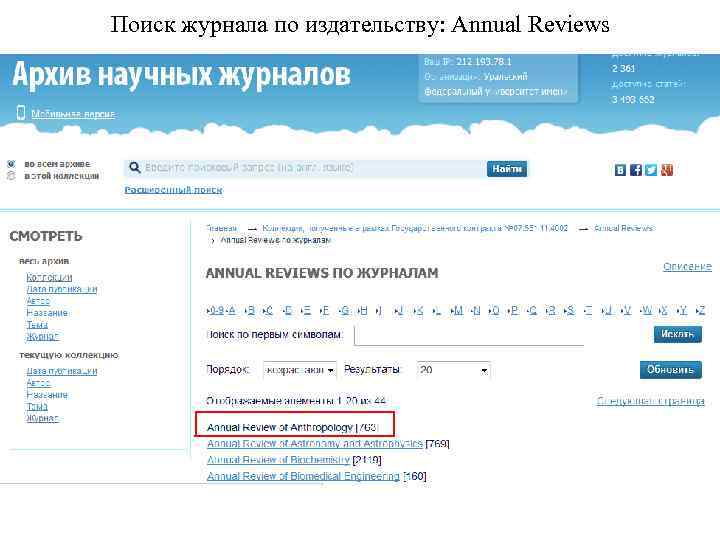
Task: Click the Найти search button
Action: tap(507, 169)
